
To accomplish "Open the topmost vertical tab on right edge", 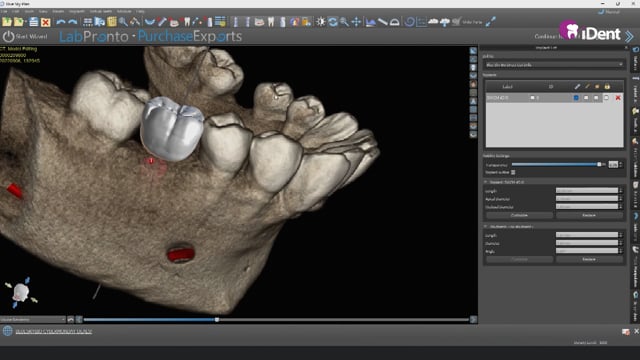I will coord(636,60).
